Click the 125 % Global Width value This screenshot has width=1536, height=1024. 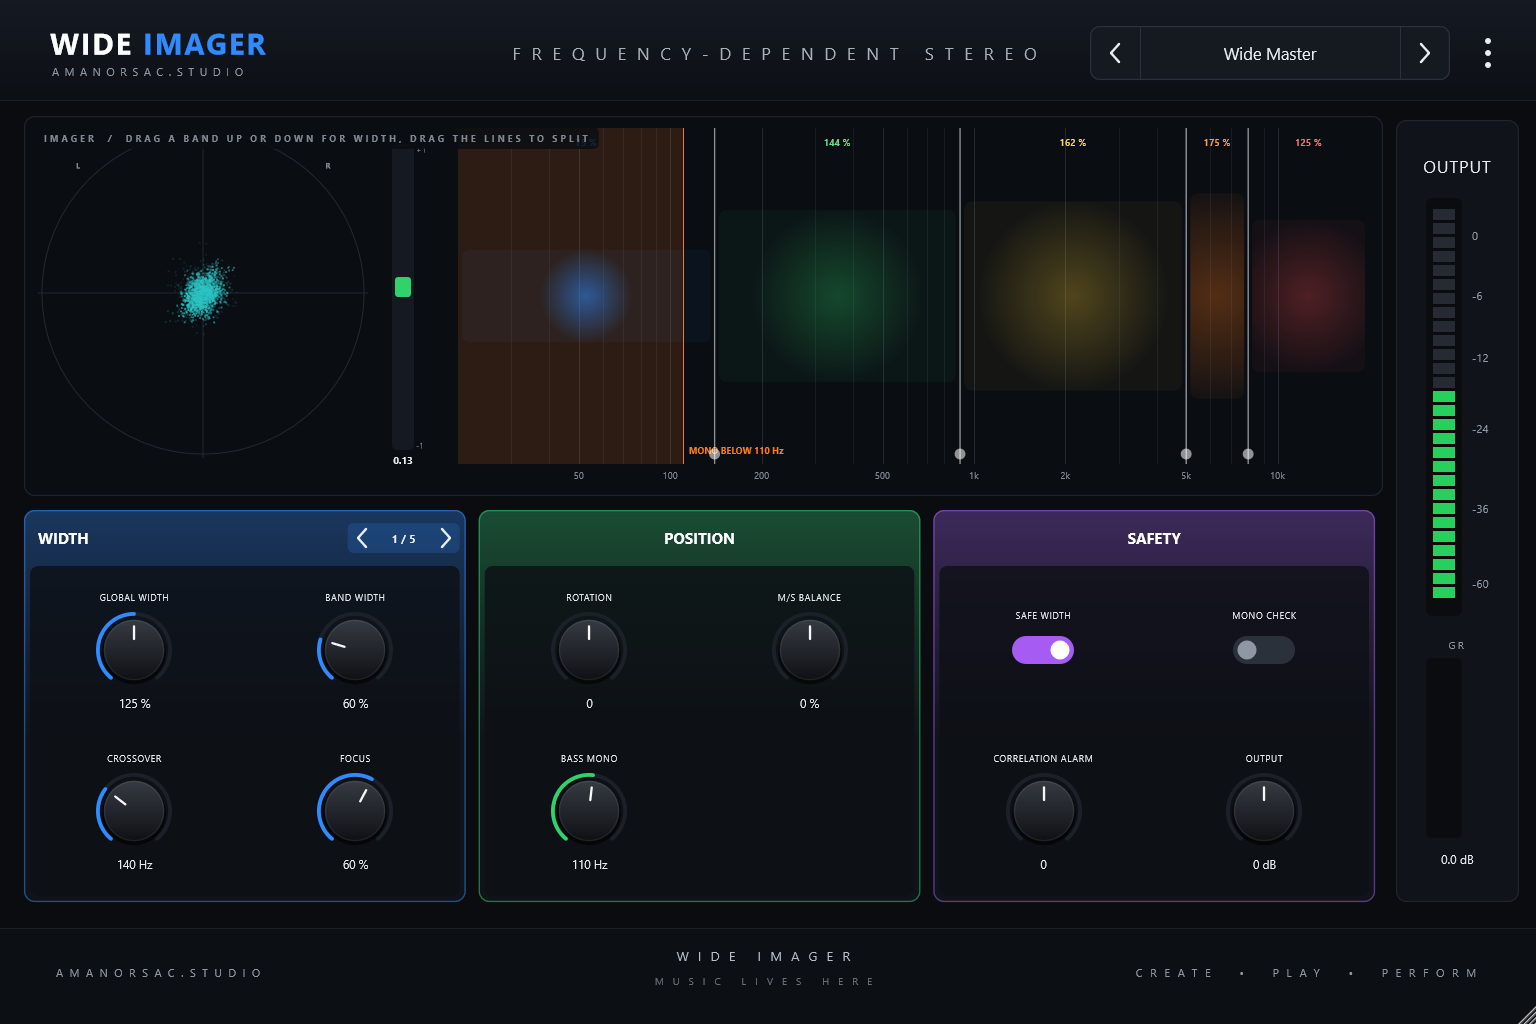tap(134, 704)
